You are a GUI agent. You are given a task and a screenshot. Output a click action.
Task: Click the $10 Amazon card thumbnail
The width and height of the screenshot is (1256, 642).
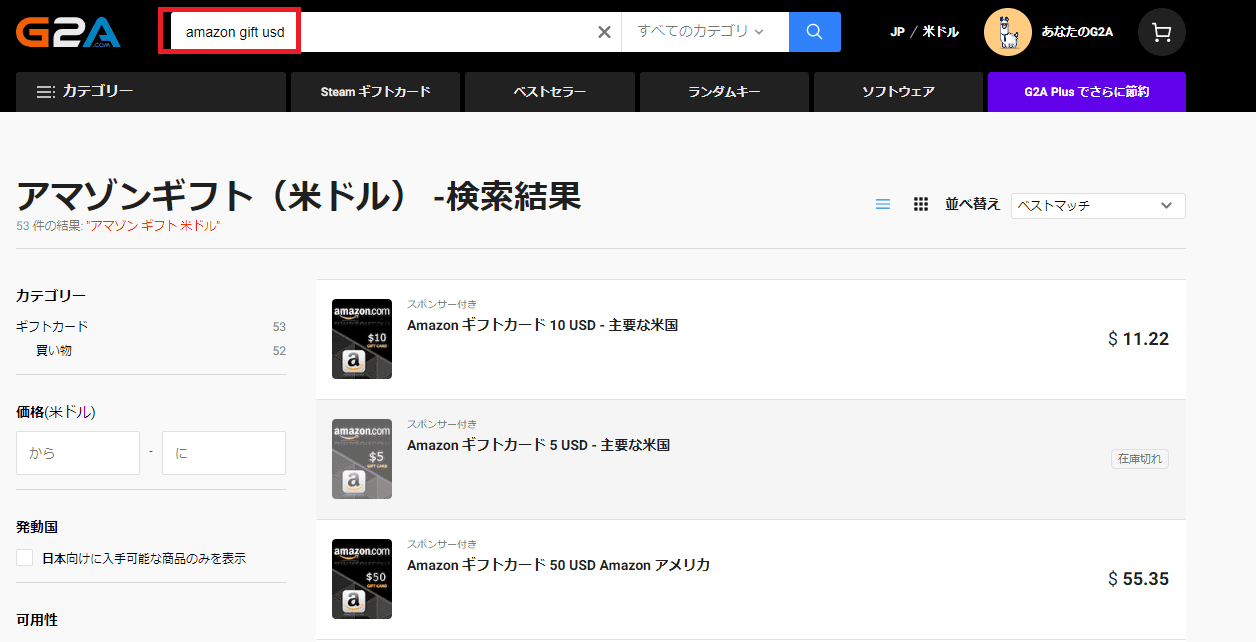pyautogui.click(x=362, y=339)
